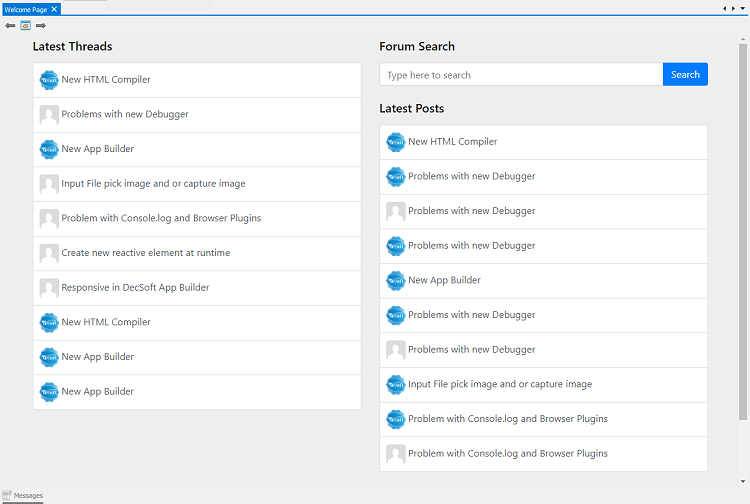This screenshot has height=504, width=750.
Task: Click the forward navigation arrow
Action: pyautogui.click(x=41, y=25)
